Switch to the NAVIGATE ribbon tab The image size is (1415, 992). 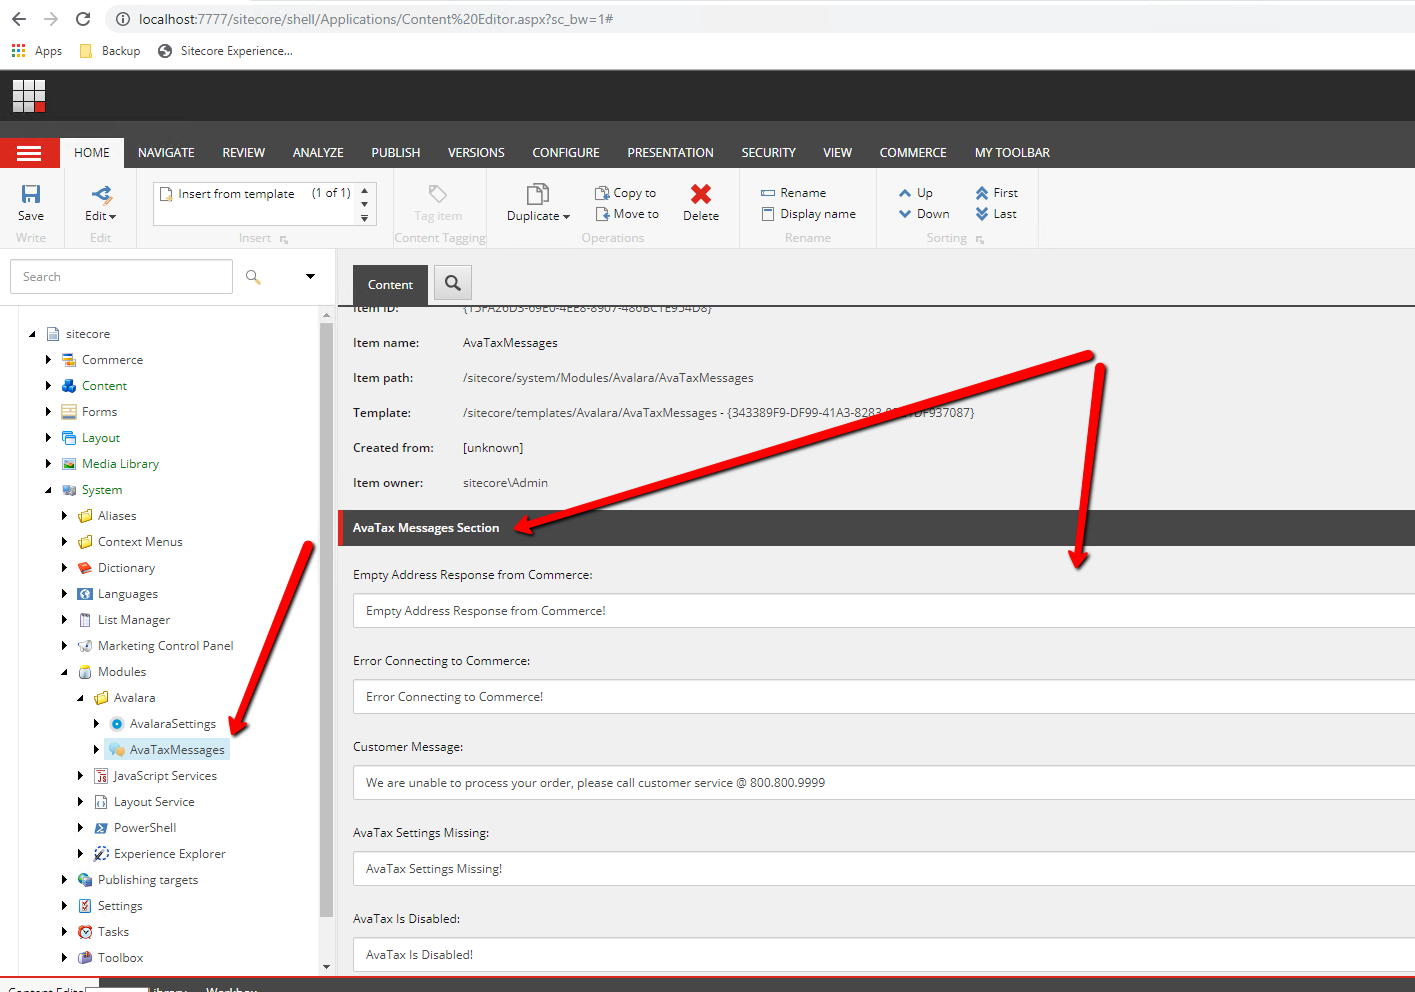[x=166, y=153]
